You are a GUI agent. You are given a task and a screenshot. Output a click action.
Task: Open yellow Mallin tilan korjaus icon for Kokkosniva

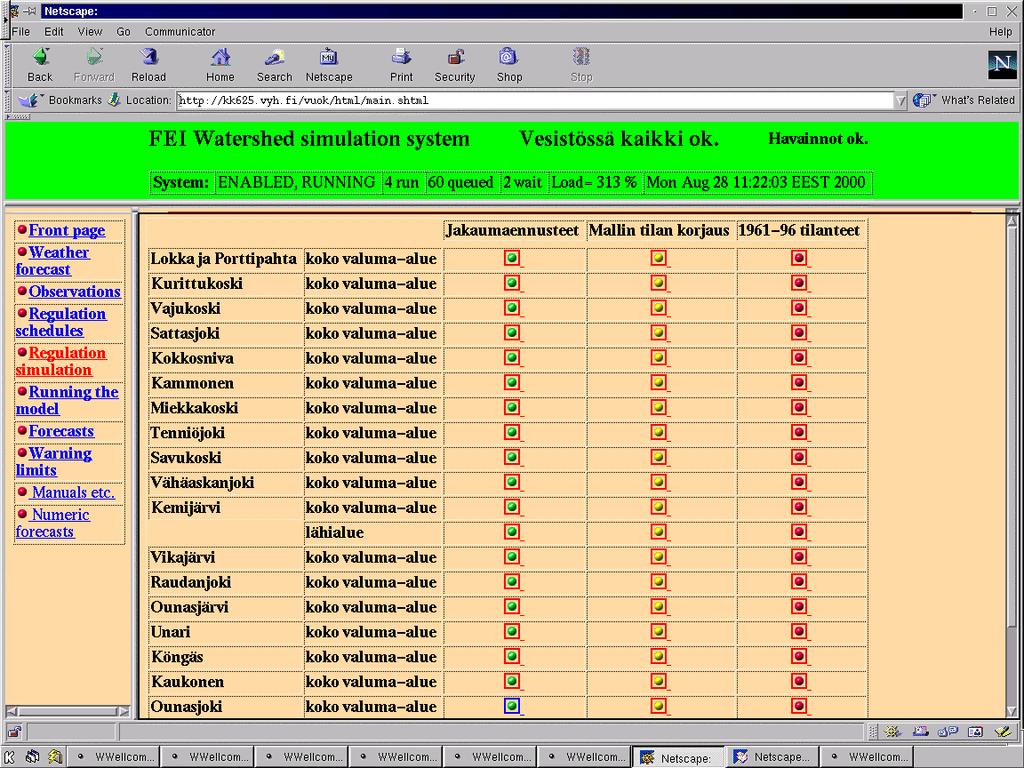click(658, 357)
